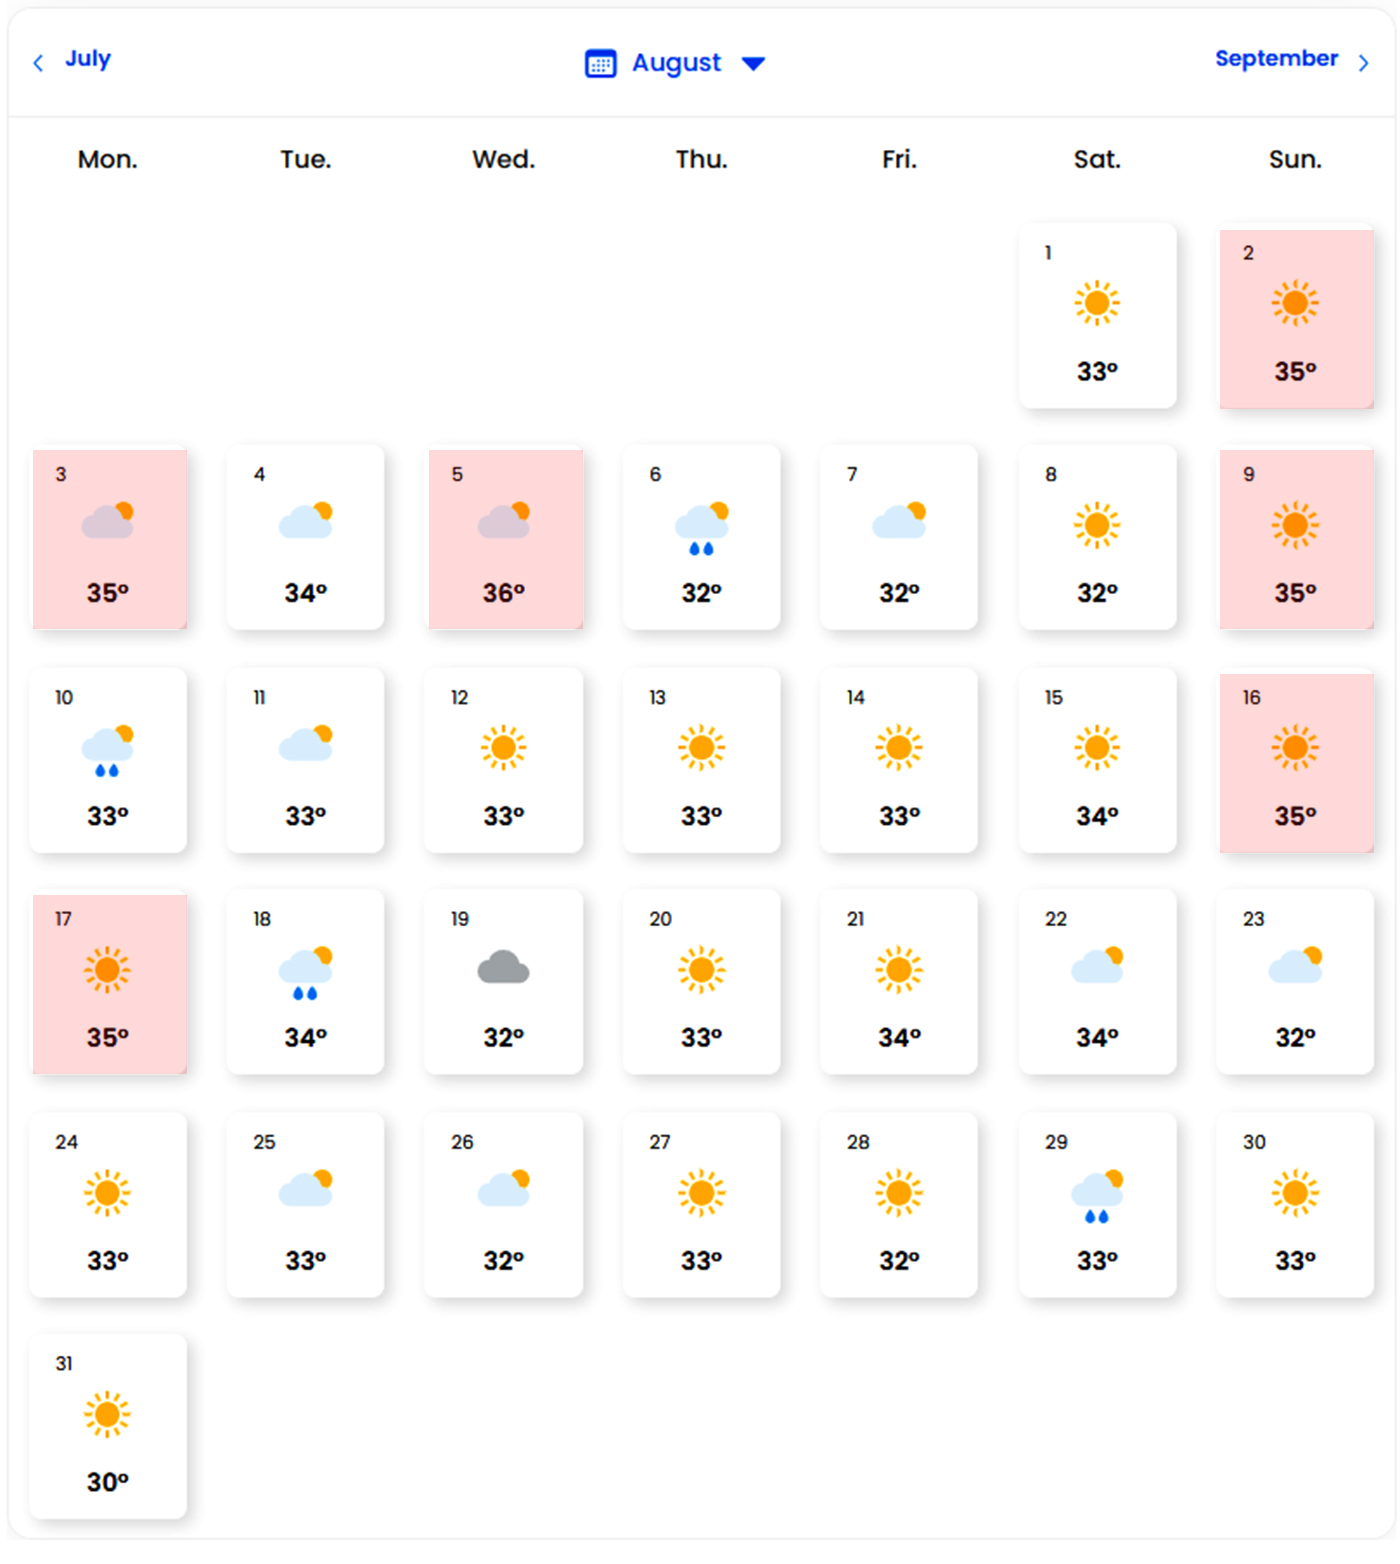Click the calendar icon beside August
1400x1564 pixels.
(x=600, y=64)
